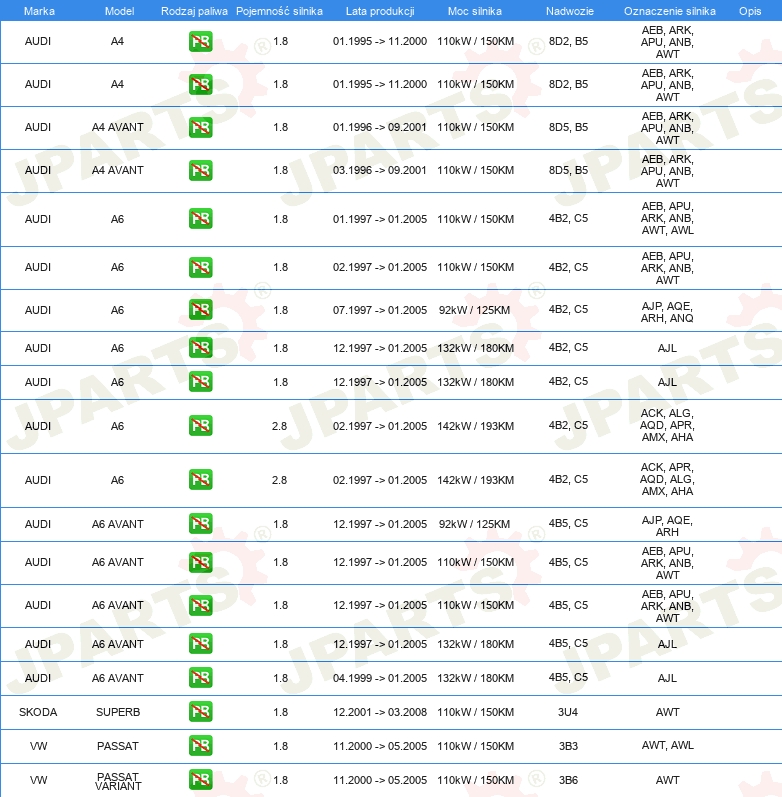The height and width of the screenshot is (797, 782).
Task: Click the Moc silnika column header
Action: (474, 11)
